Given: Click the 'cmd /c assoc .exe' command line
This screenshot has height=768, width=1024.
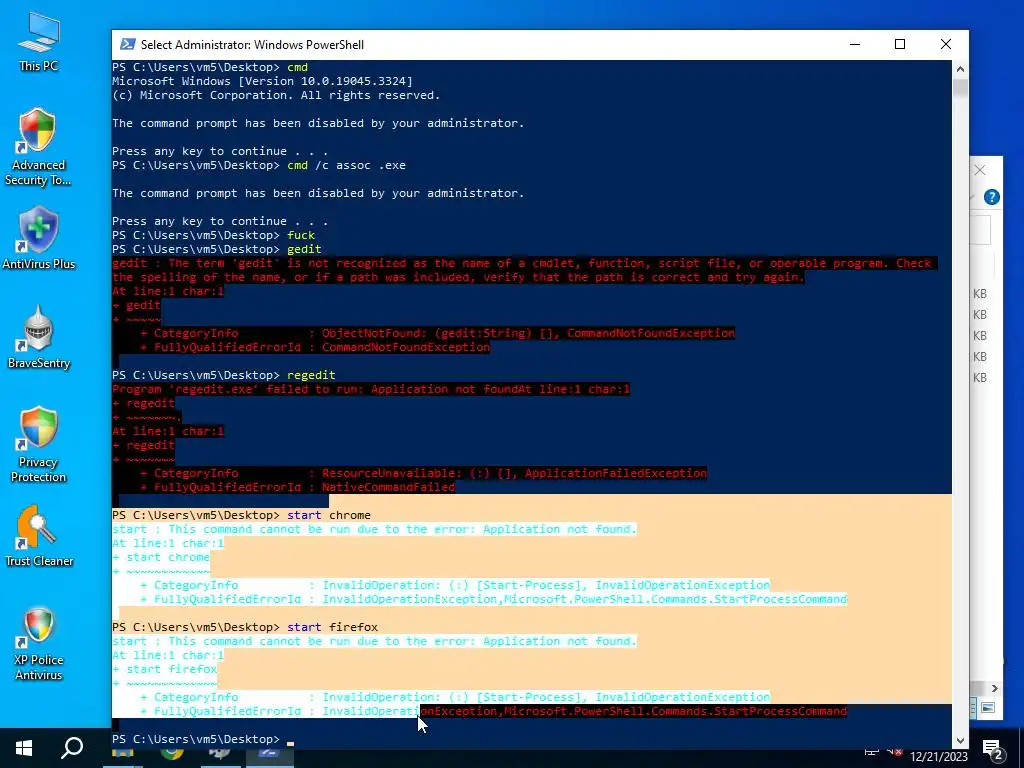Looking at the screenshot, I should [x=259, y=165].
